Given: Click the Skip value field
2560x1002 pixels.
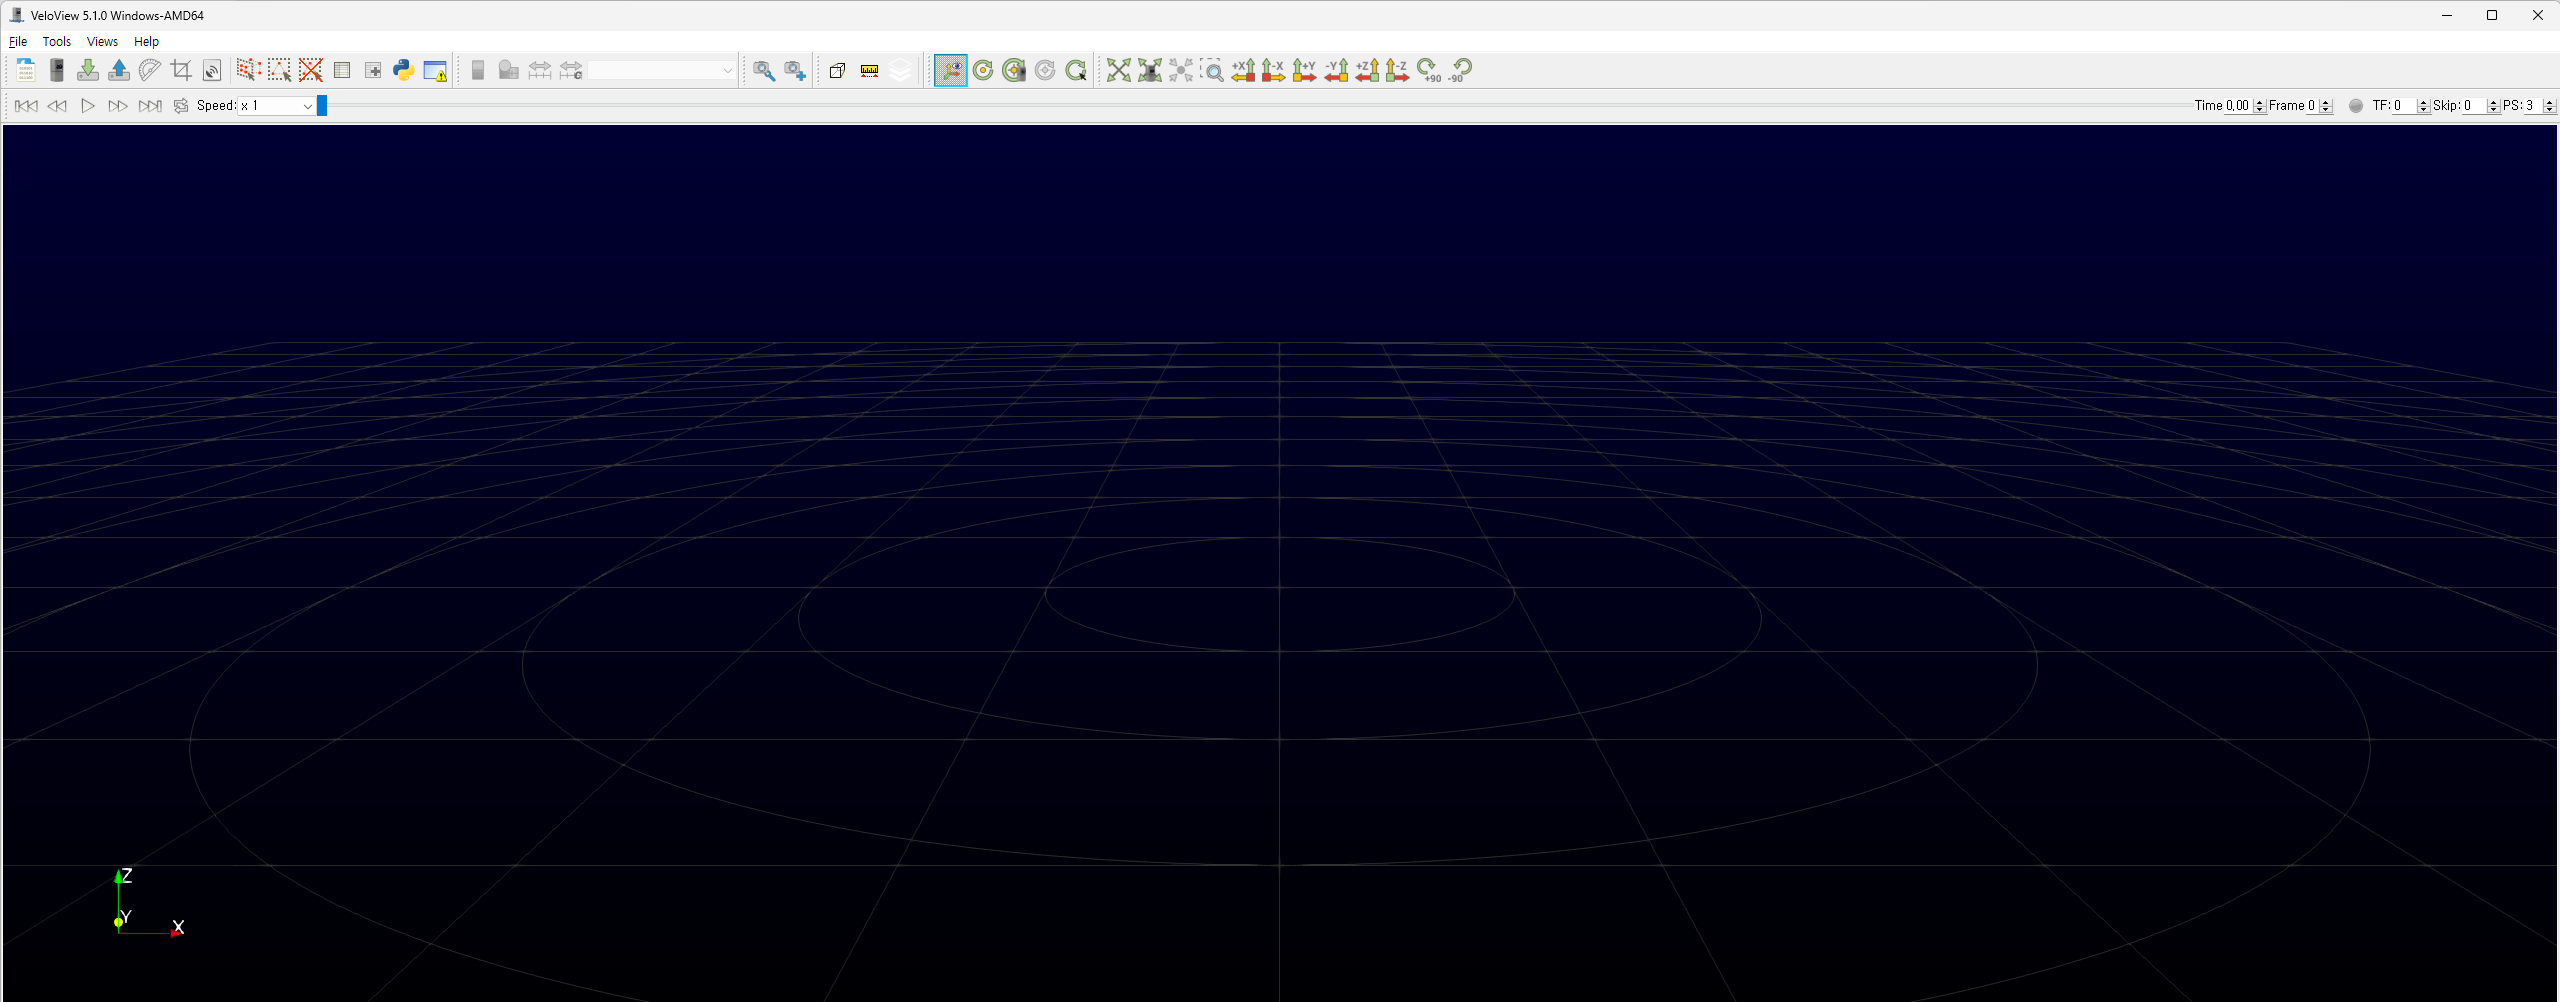Looking at the screenshot, I should point(2474,106).
